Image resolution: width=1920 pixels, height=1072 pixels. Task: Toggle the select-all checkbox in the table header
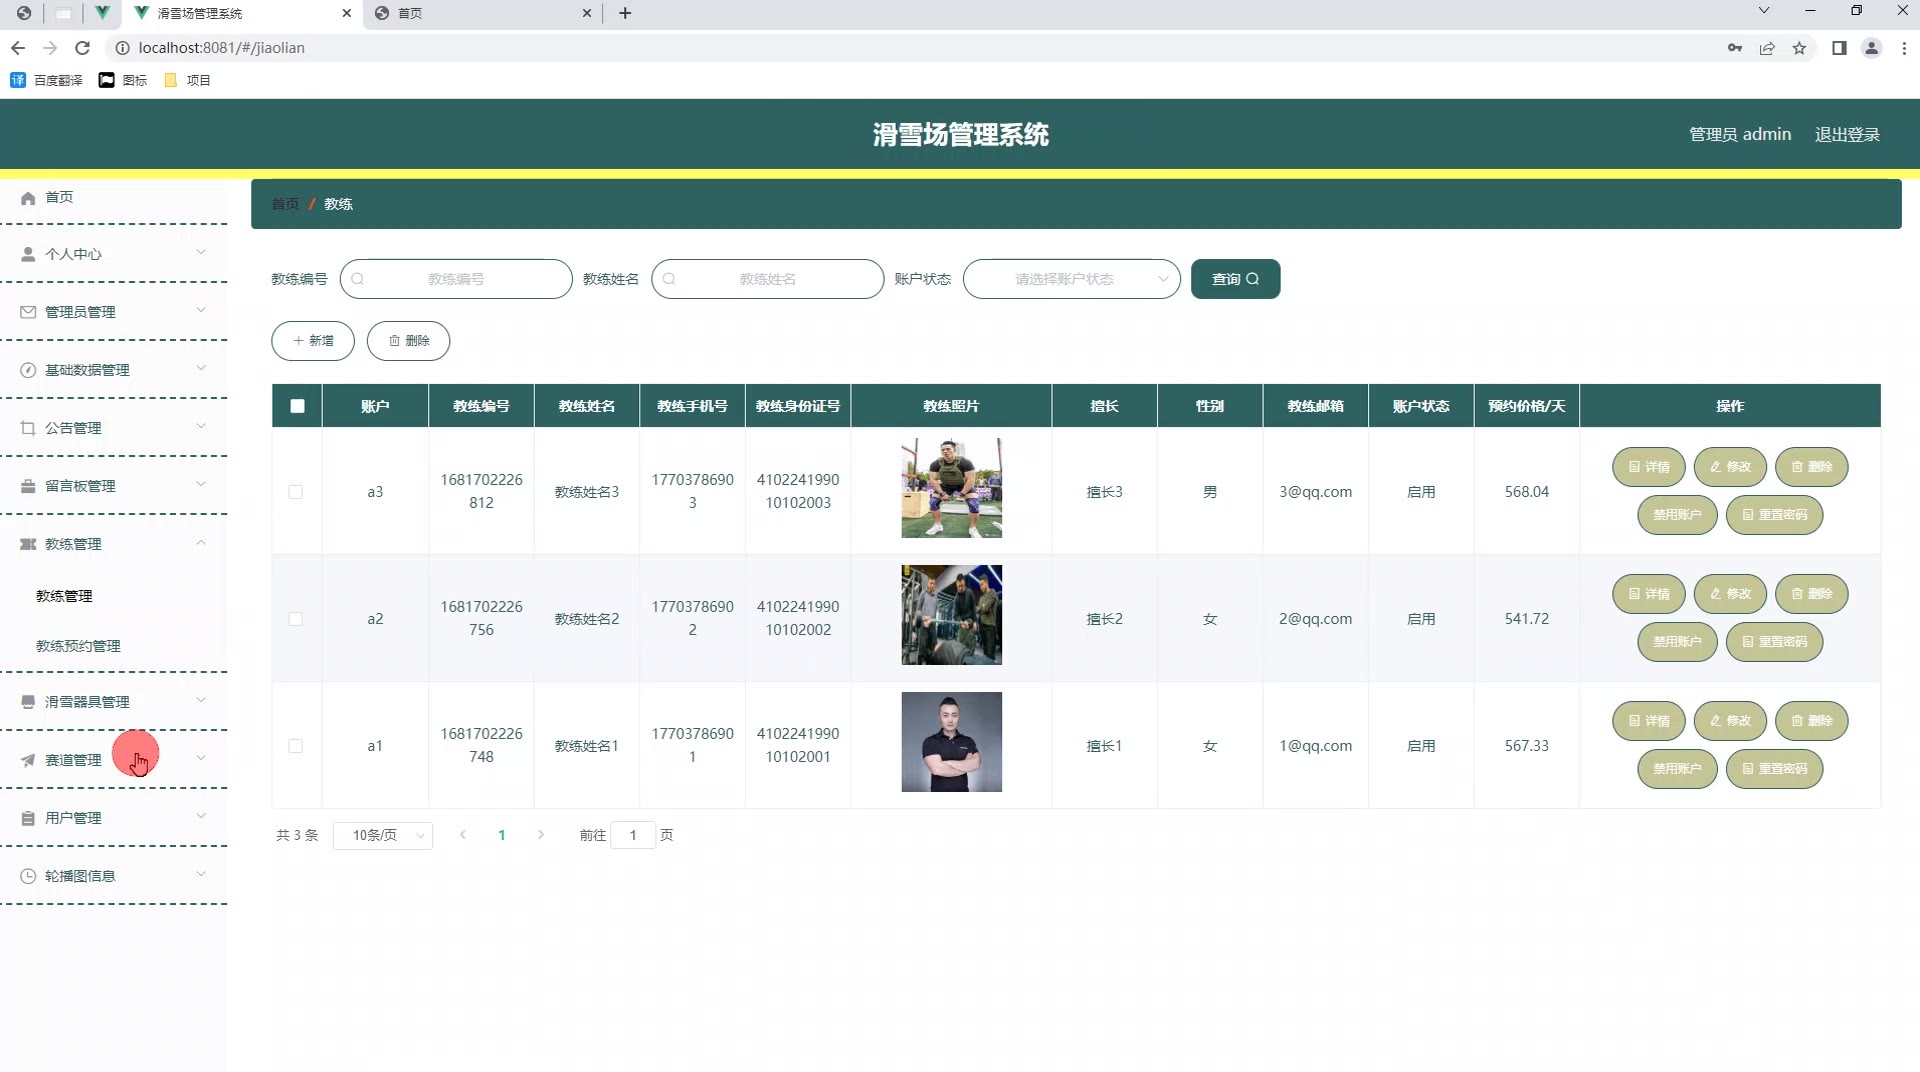coord(297,406)
